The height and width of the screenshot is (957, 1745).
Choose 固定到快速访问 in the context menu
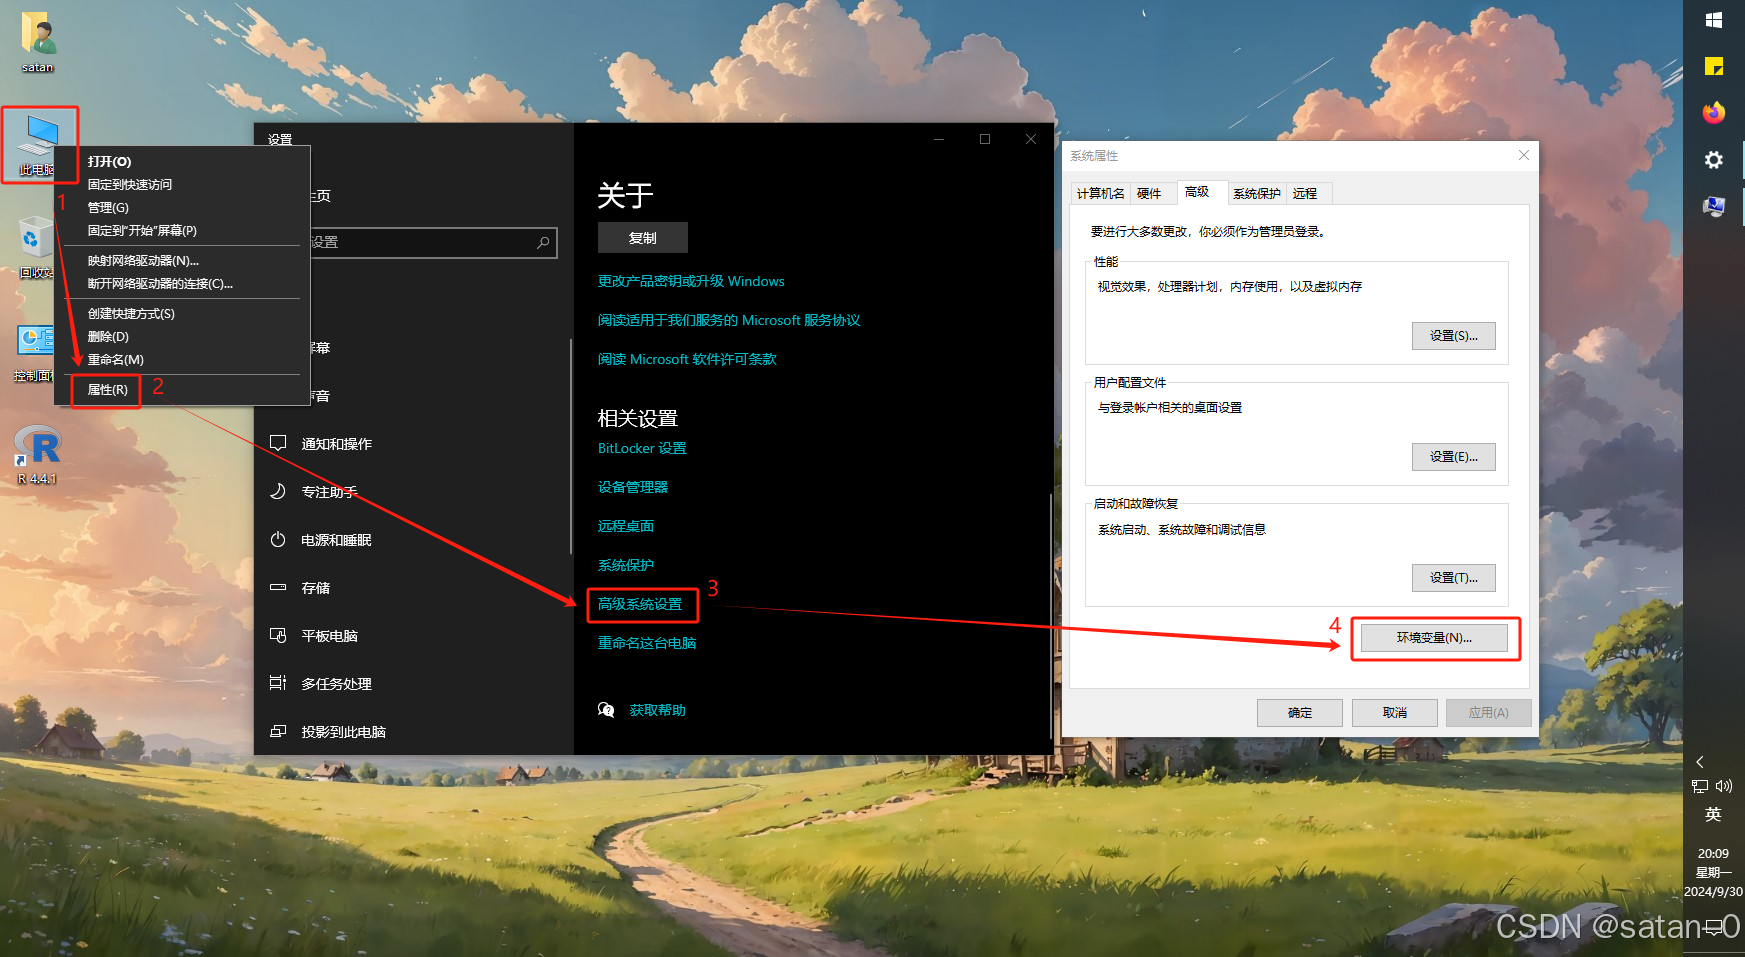(x=182, y=184)
